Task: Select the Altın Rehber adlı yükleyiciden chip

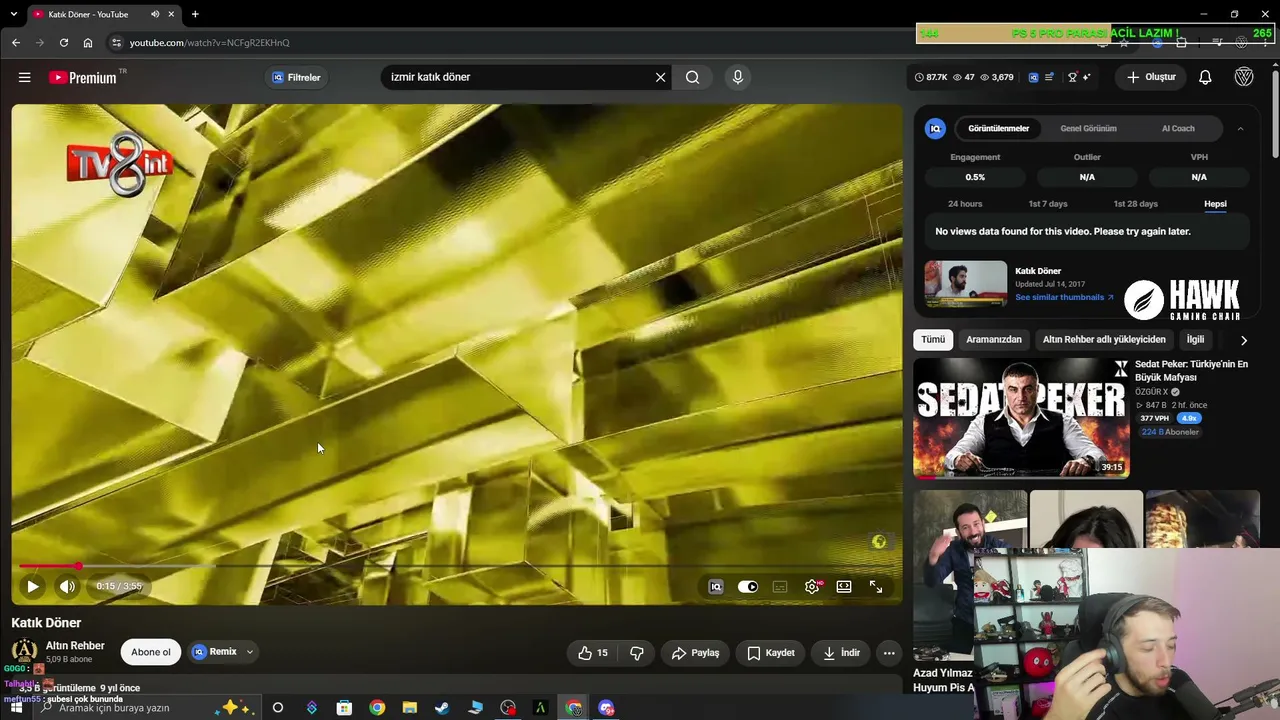Action: coord(1104,340)
